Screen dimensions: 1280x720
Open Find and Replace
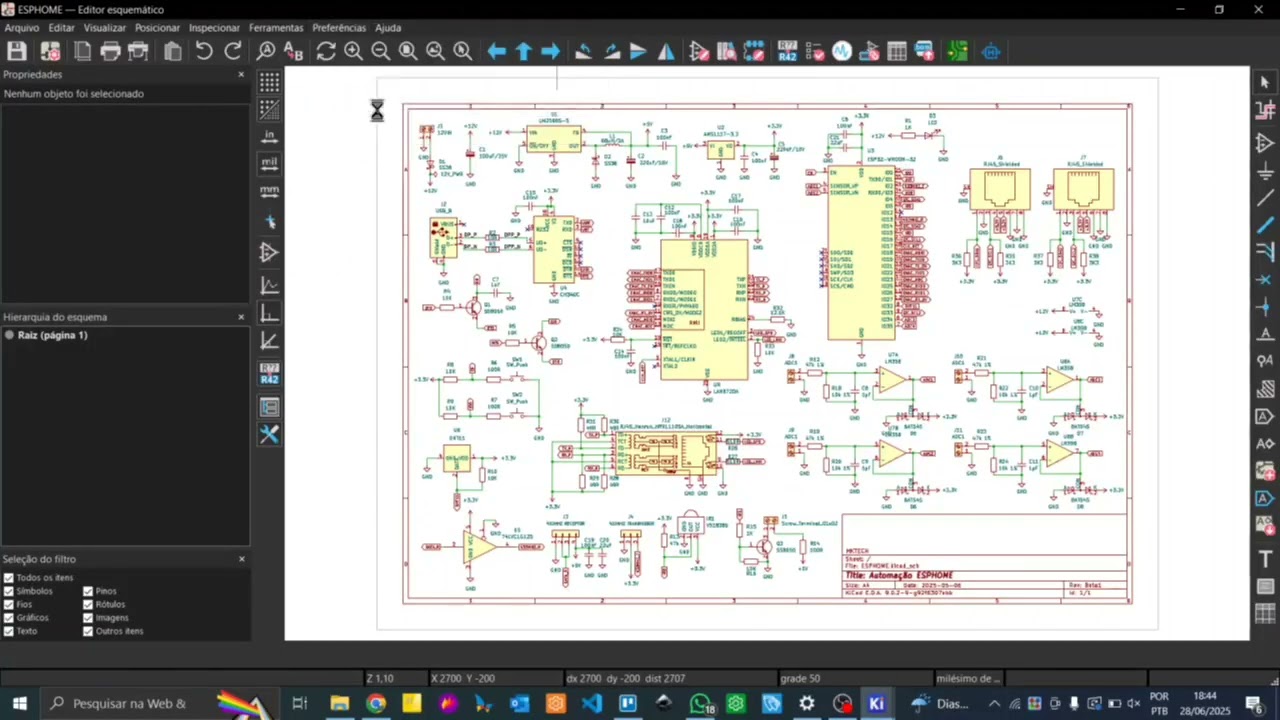point(293,51)
